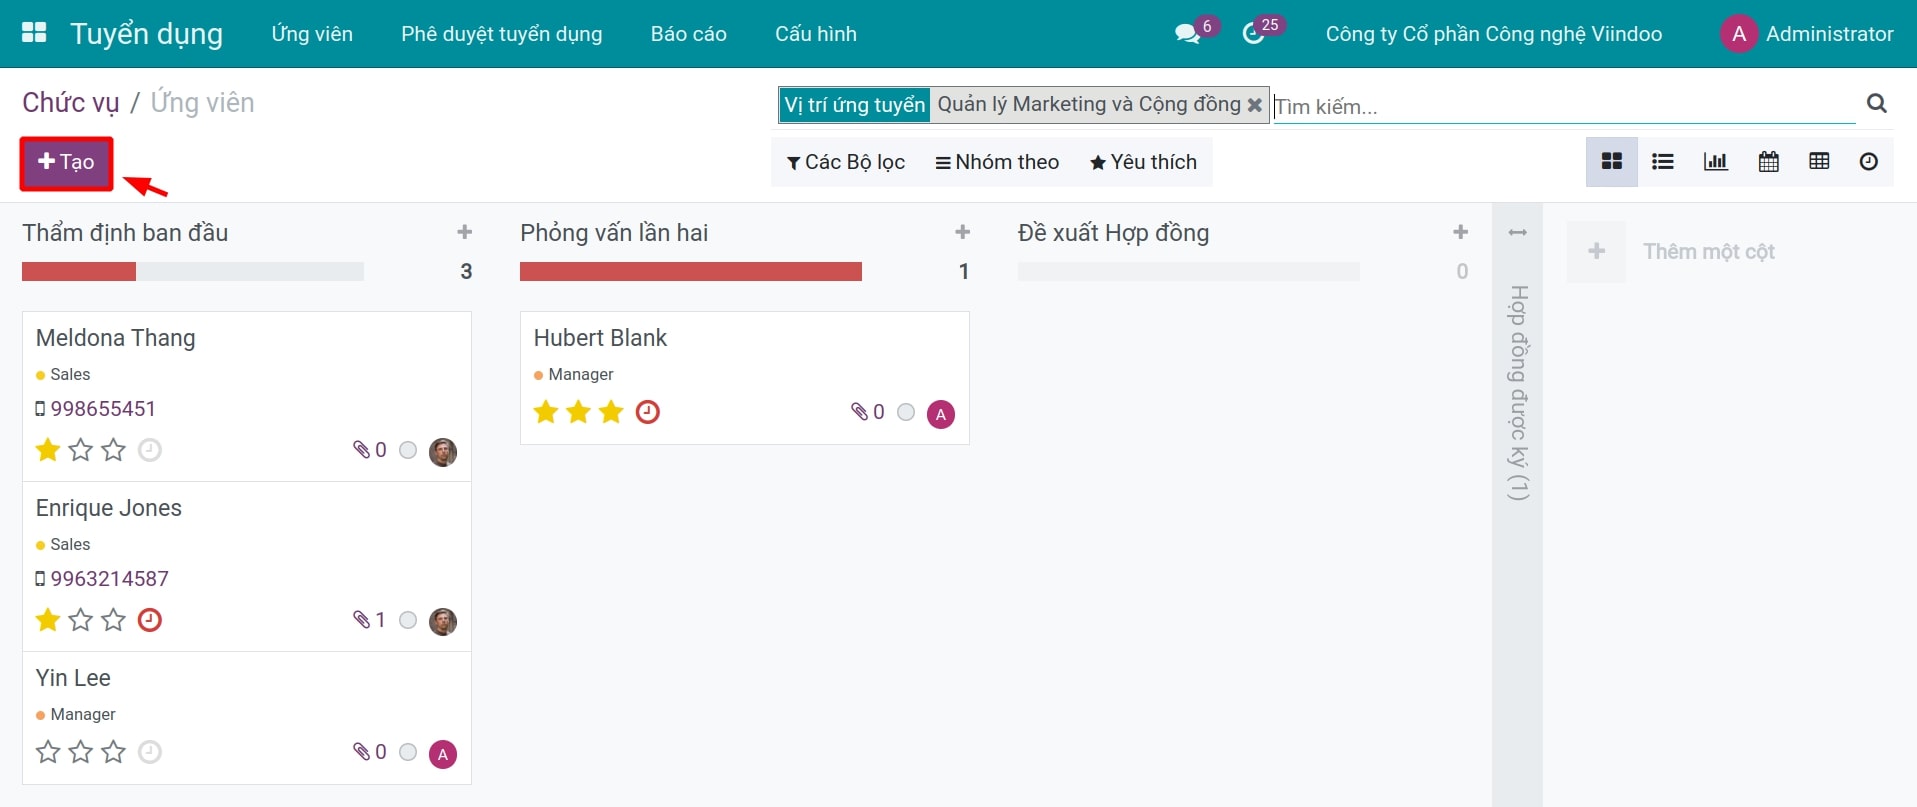Set third priority star for Yin Lee
1917x807 pixels.
114,752
